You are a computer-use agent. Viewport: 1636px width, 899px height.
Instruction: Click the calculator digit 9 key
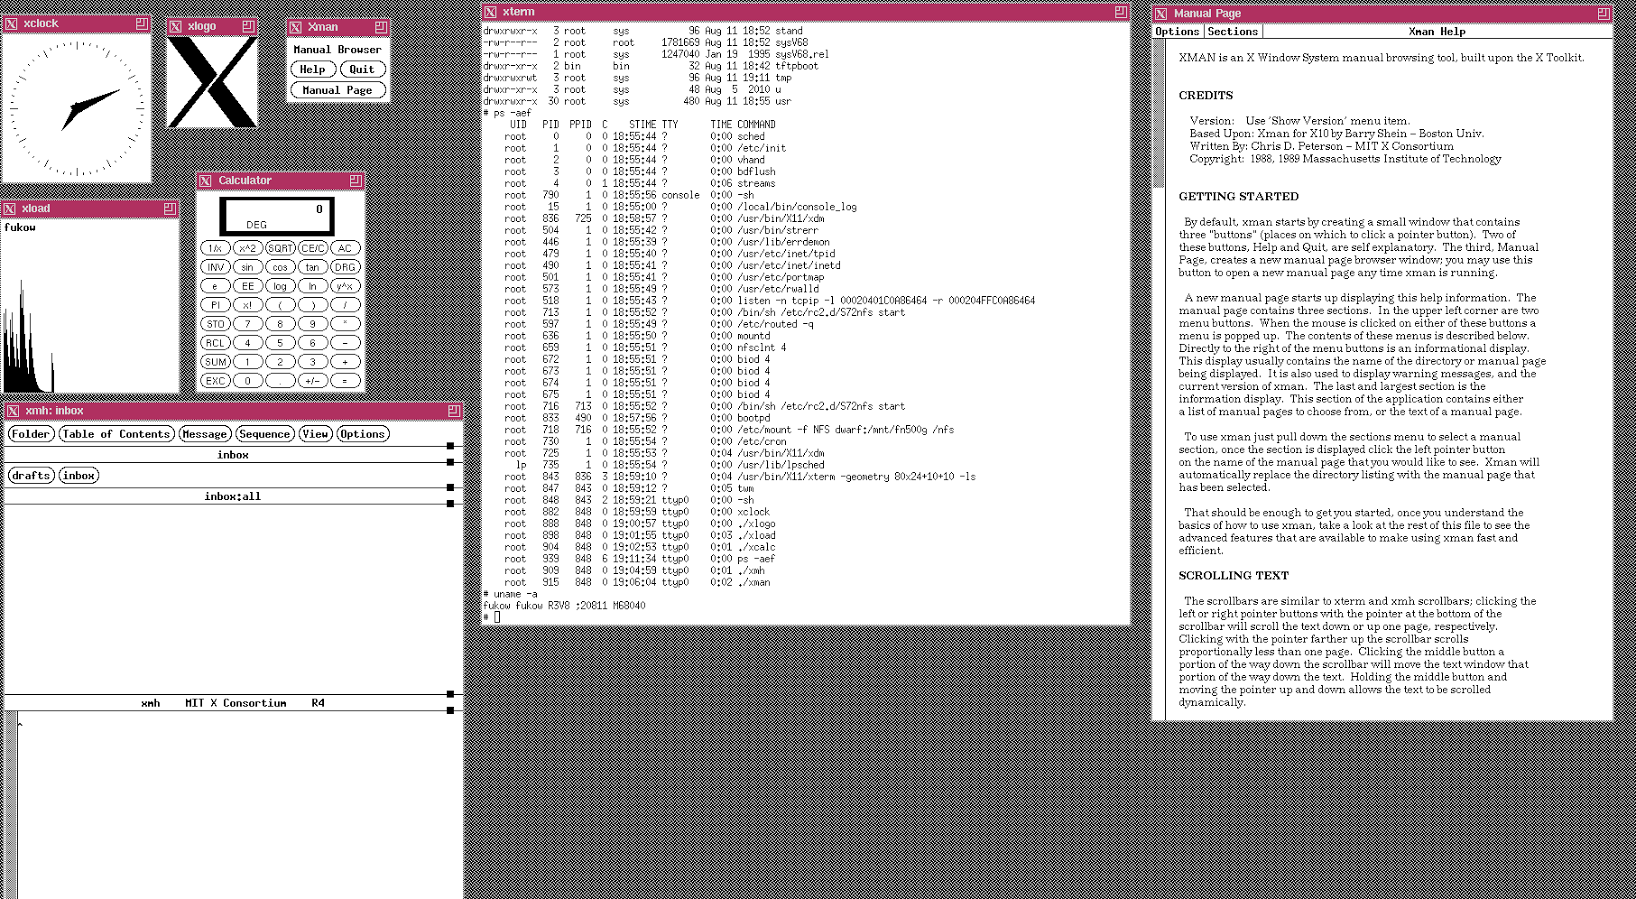tap(313, 324)
